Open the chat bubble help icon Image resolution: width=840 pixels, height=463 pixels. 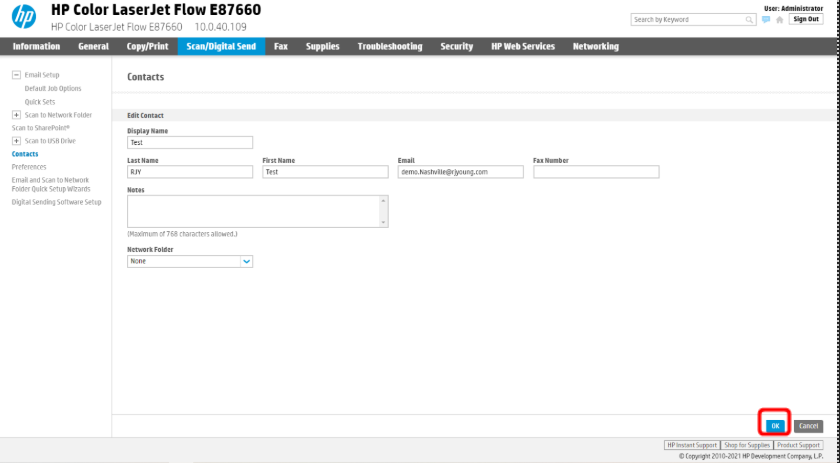pos(766,20)
